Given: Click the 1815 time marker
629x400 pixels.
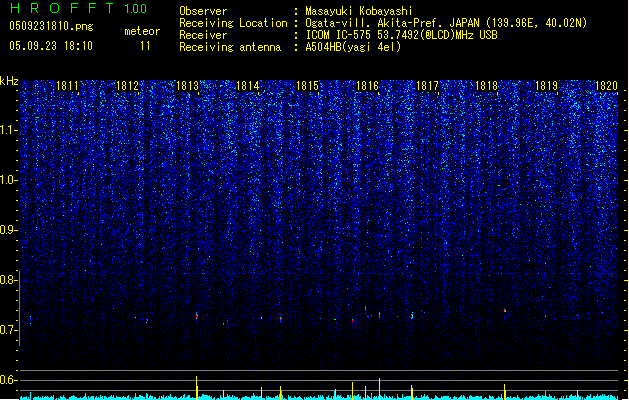Looking at the screenshot, I should [x=307, y=86].
